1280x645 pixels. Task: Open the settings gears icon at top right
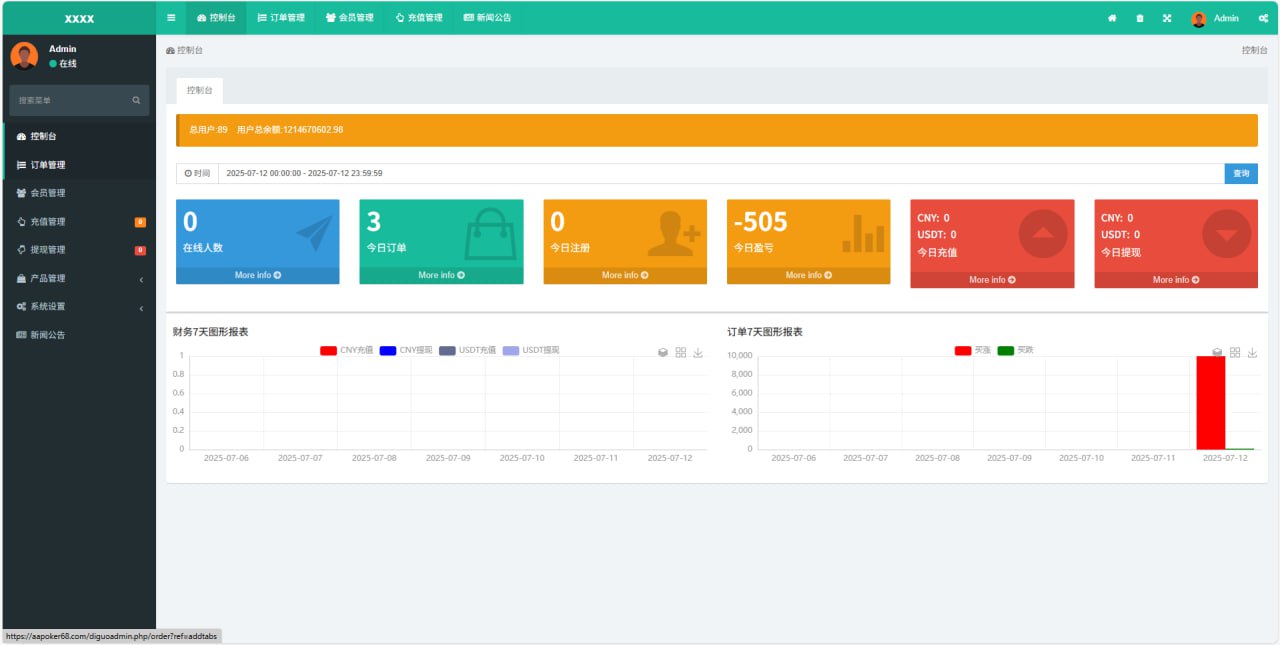pyautogui.click(x=1263, y=18)
